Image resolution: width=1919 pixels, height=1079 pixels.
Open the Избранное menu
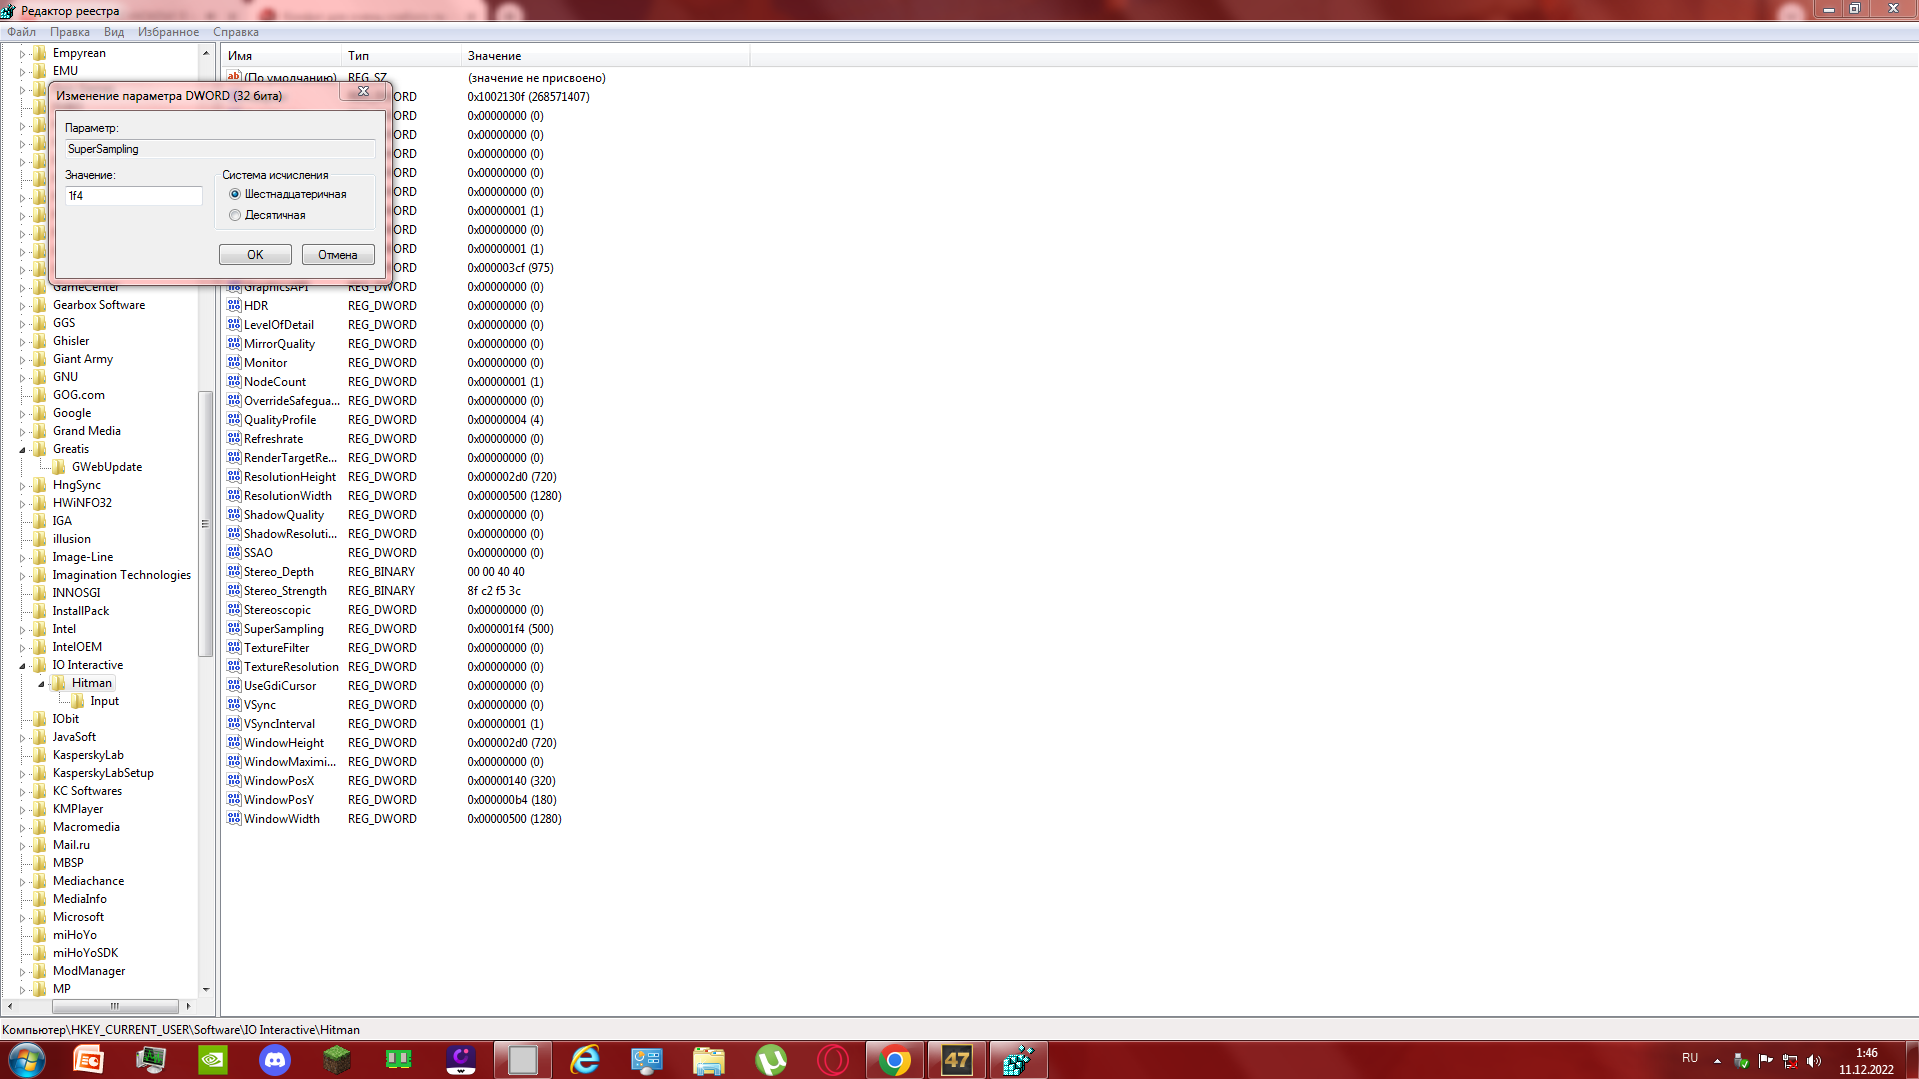click(168, 32)
